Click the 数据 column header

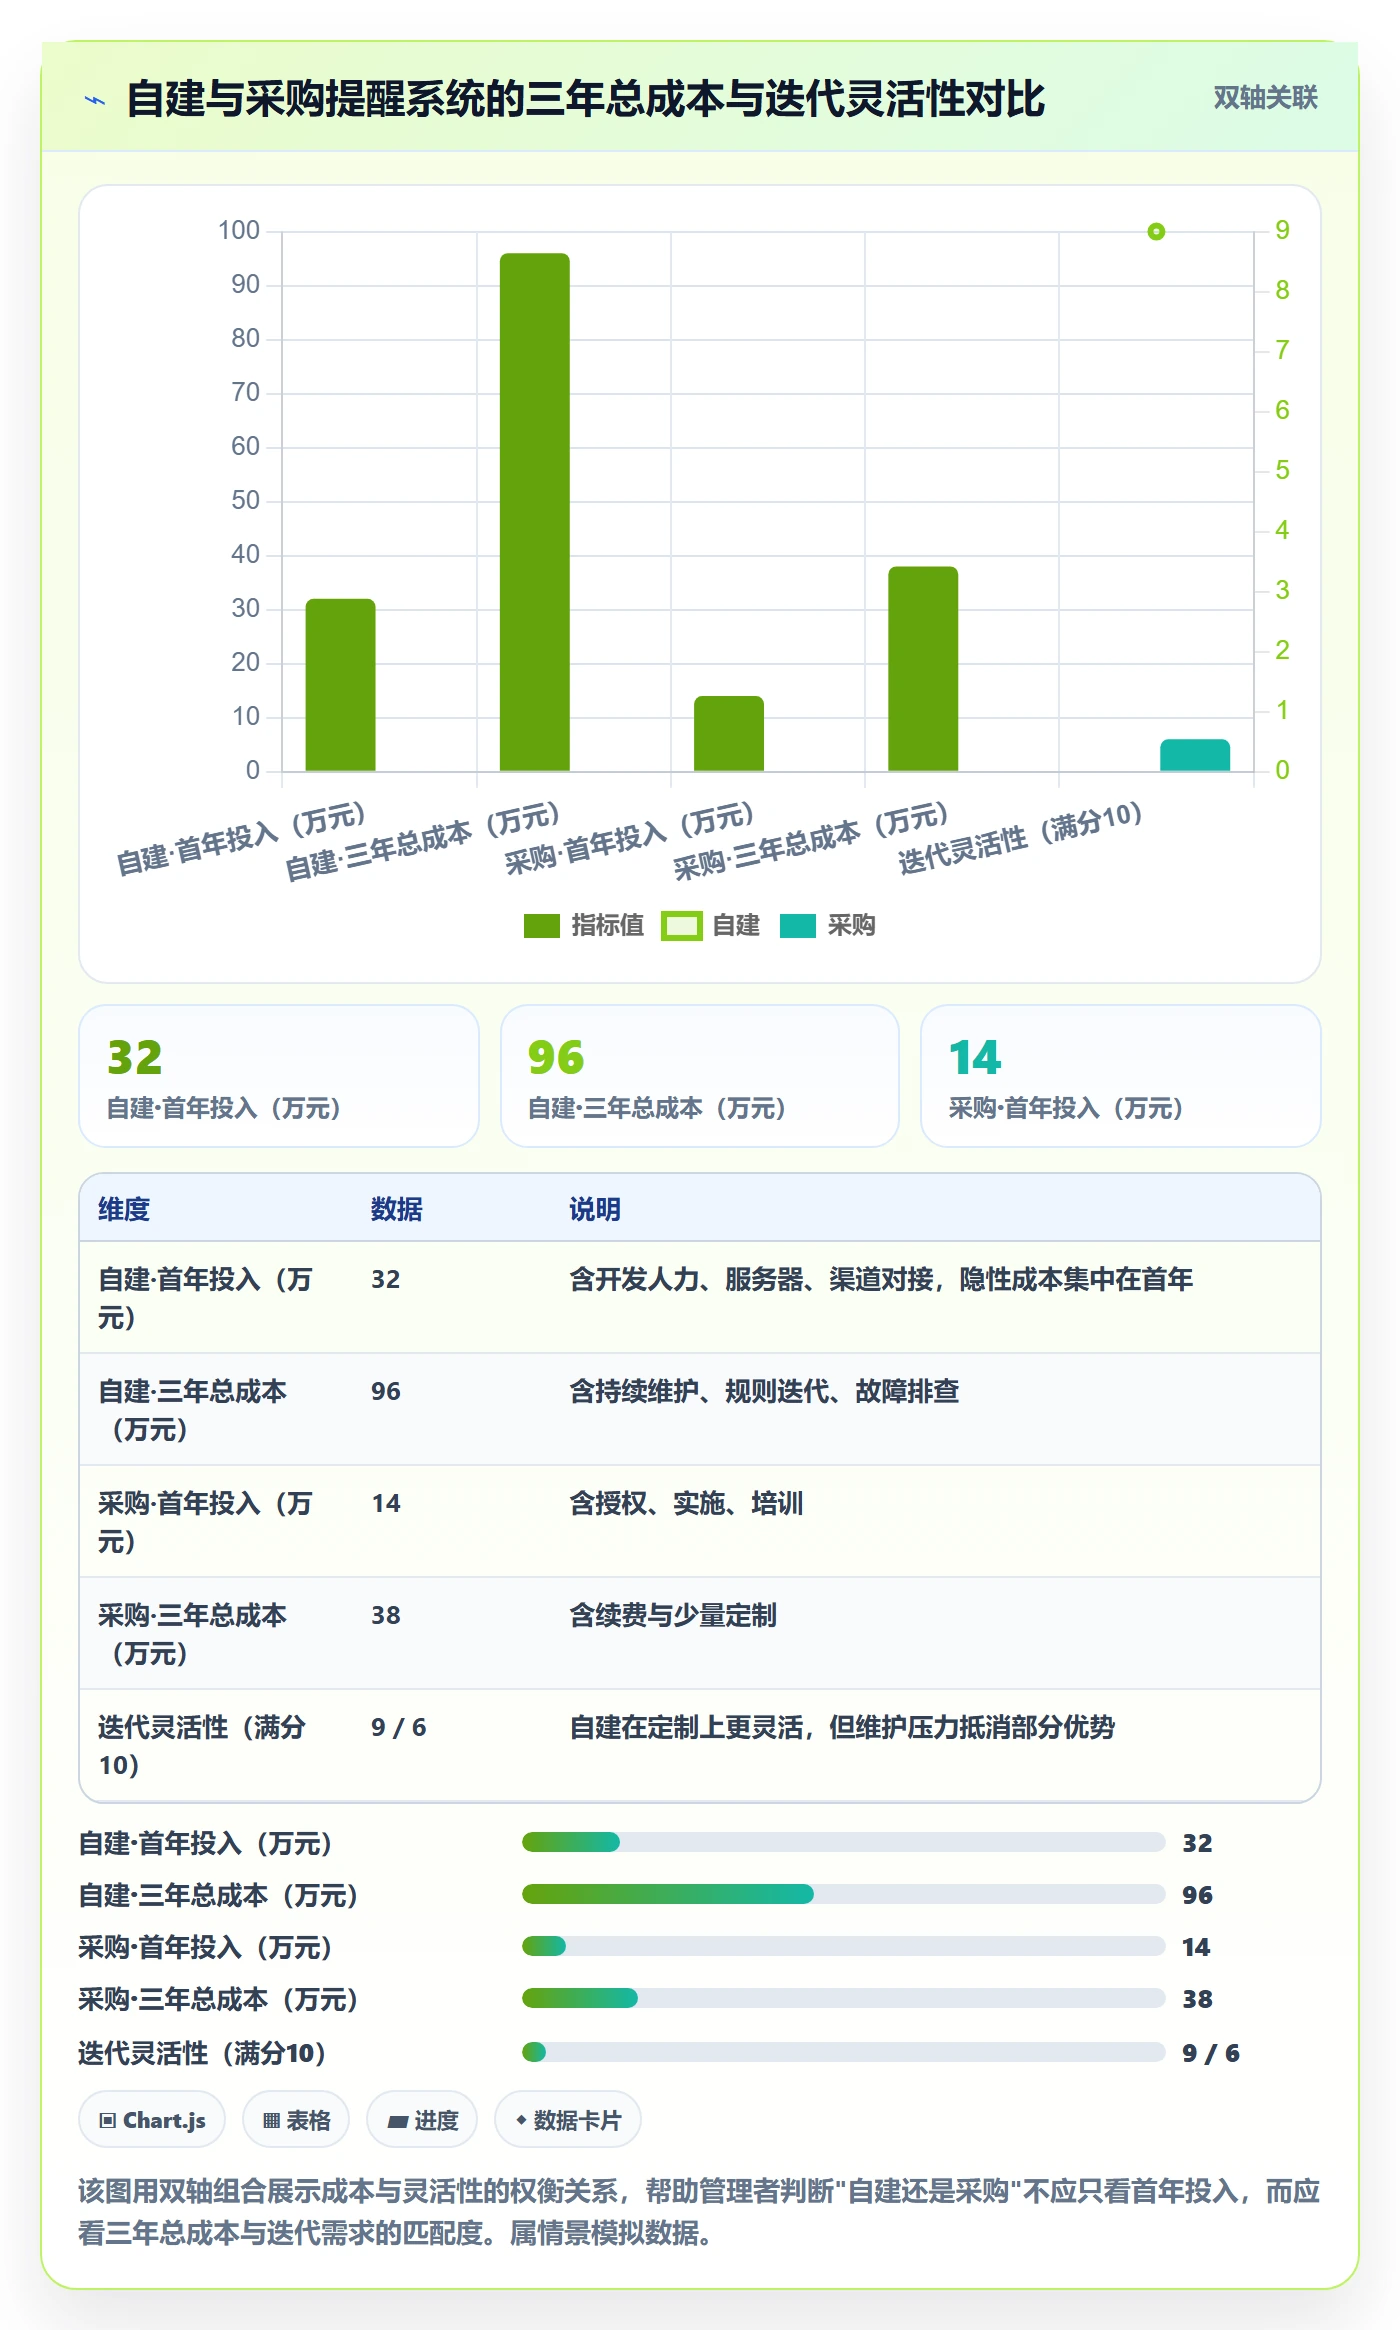coord(397,1209)
